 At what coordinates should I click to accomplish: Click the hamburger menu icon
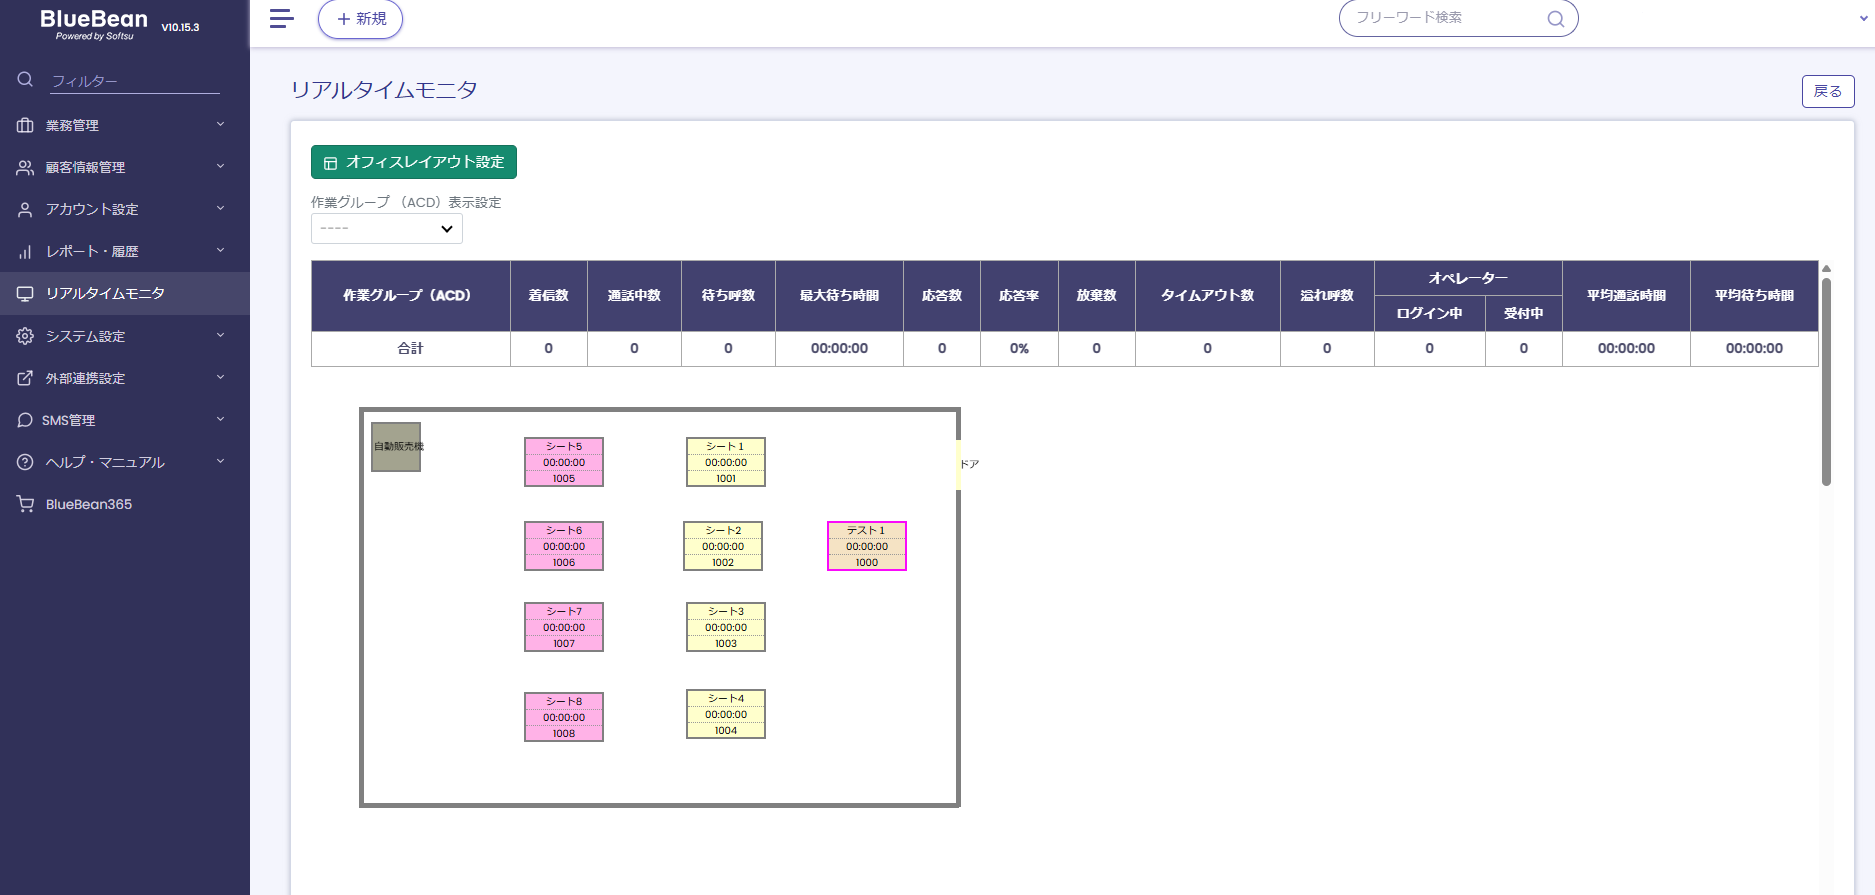[x=282, y=19]
